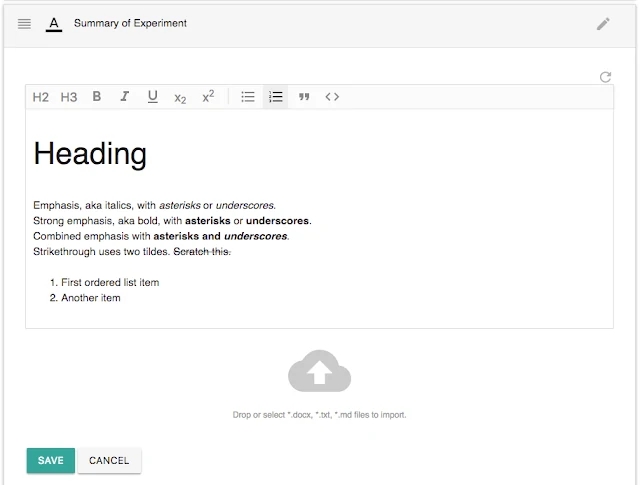
Task: Toggle bold formatting
Action: 97,97
